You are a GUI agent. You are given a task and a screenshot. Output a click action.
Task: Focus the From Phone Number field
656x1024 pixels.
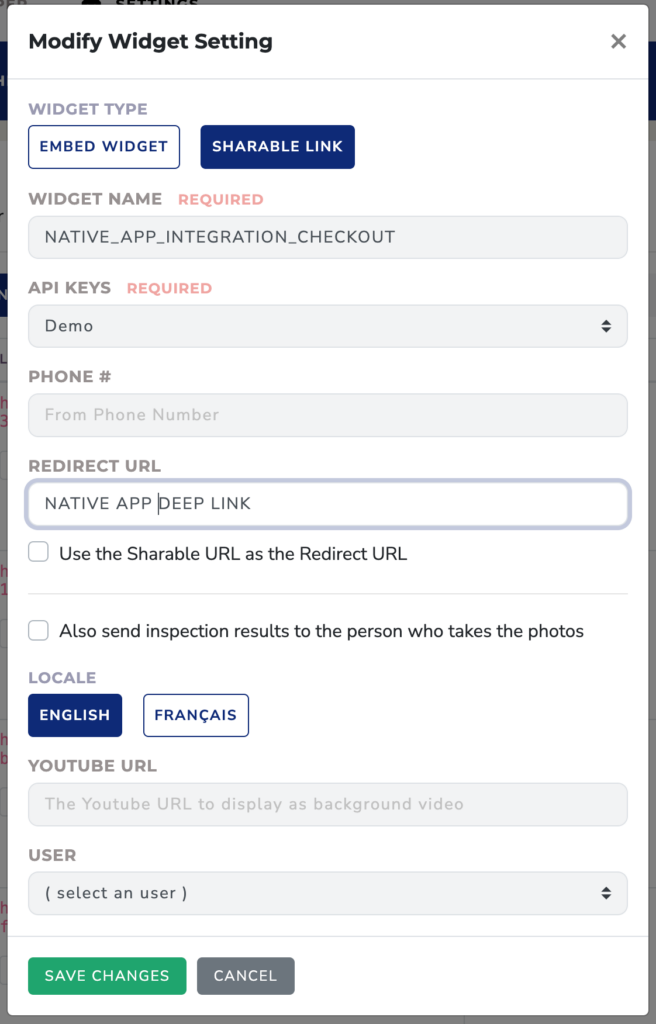click(x=328, y=415)
